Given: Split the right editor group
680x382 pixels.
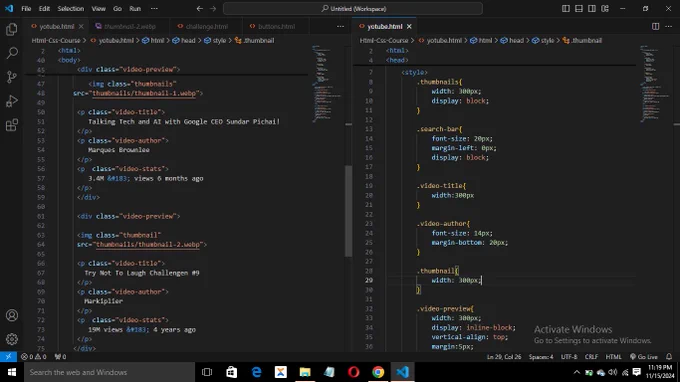Looking at the screenshot, I should (x=656, y=26).
